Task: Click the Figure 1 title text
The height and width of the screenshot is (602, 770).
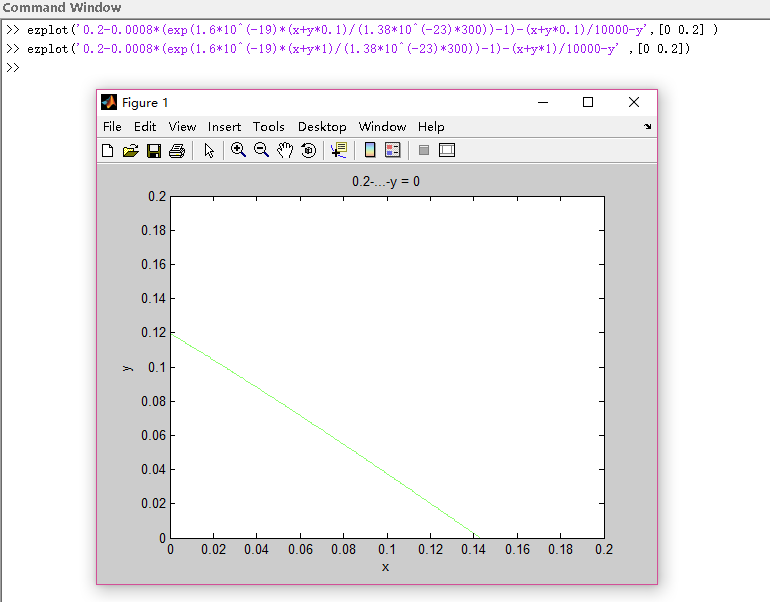Action: [145, 103]
